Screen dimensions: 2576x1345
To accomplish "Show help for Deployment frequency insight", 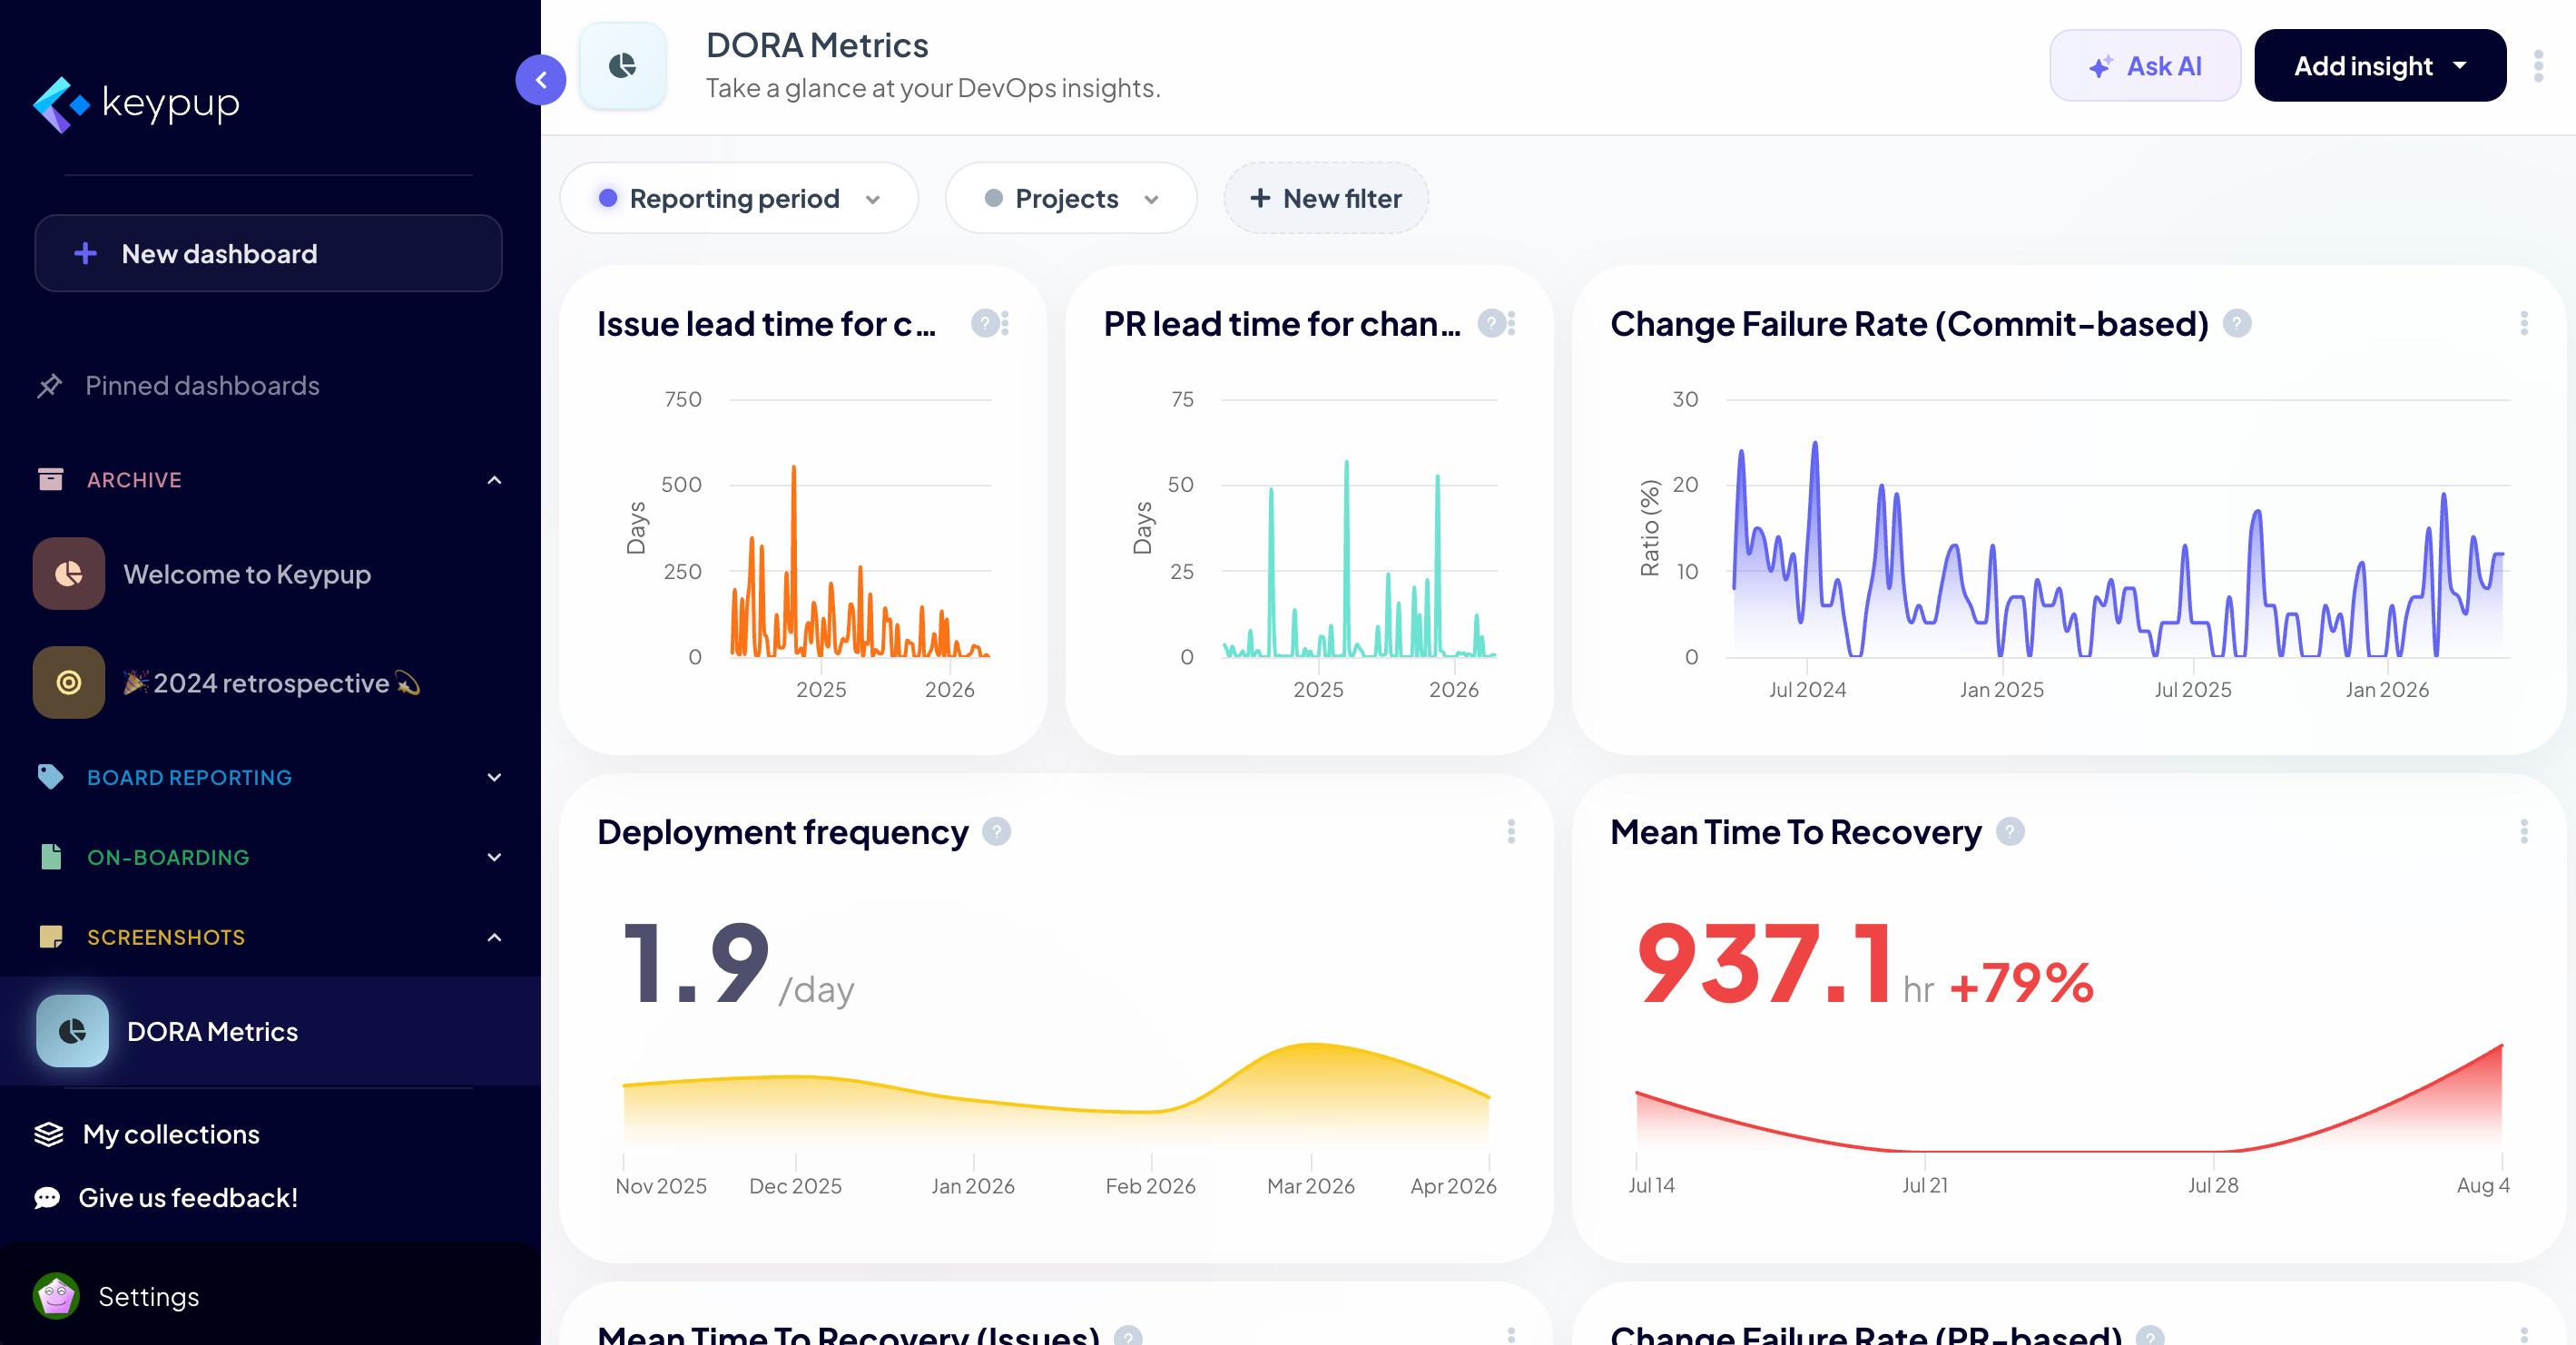I will (996, 832).
